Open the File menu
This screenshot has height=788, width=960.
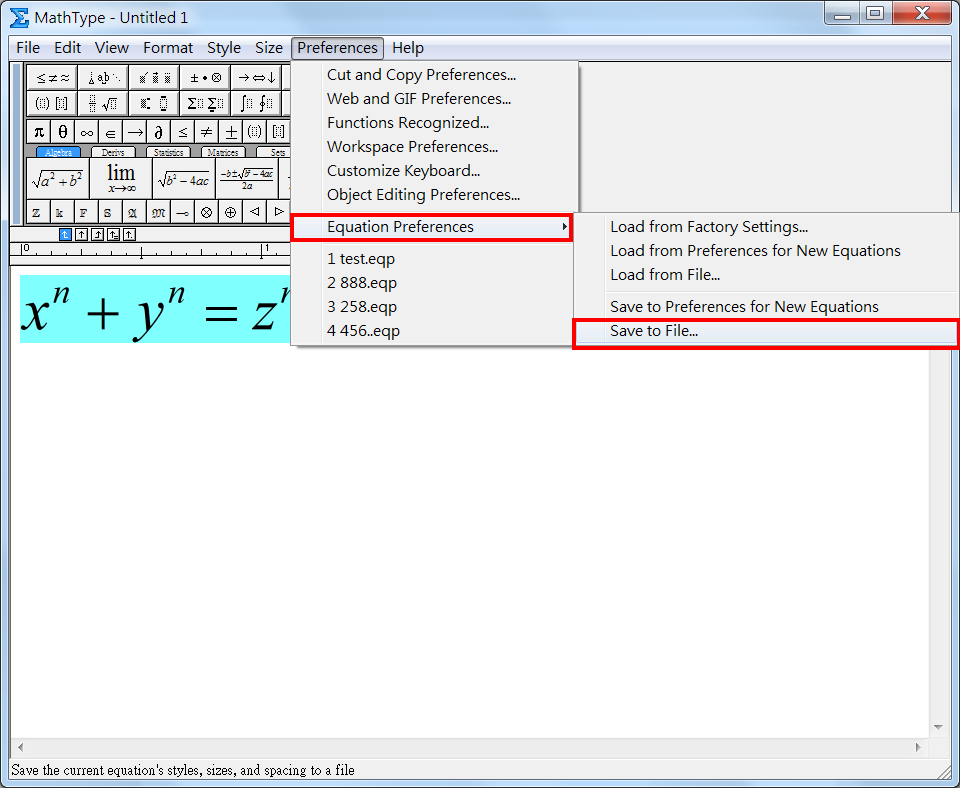click(x=28, y=48)
